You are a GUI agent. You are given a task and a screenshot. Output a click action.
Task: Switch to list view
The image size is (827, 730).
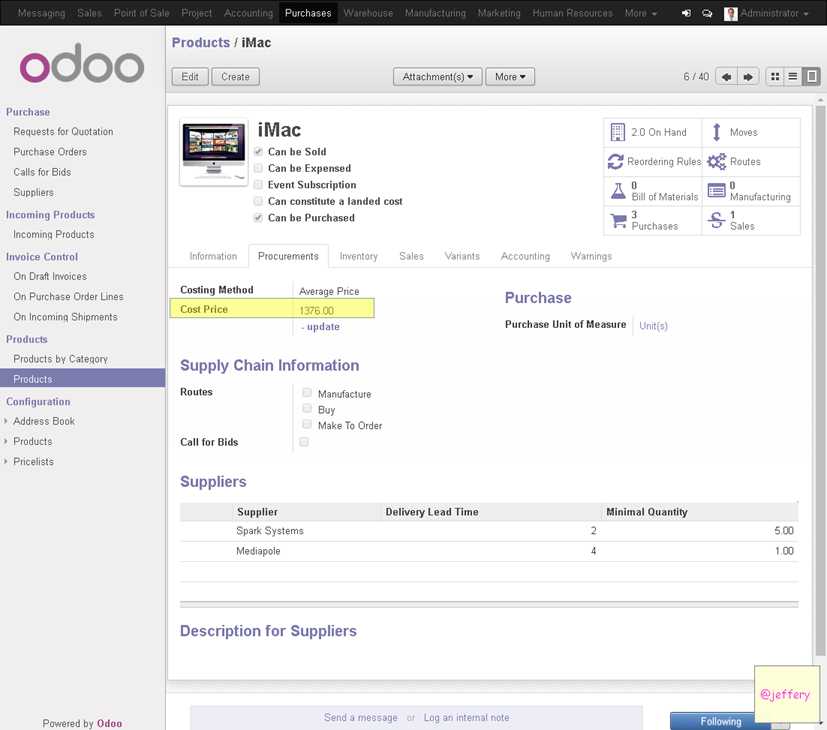pos(793,77)
